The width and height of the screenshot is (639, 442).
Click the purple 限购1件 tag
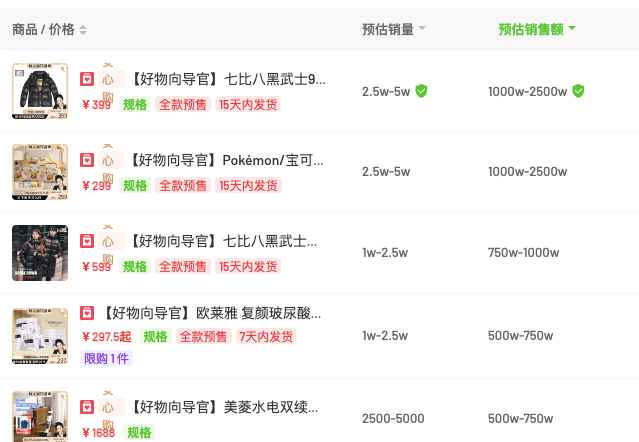click(x=106, y=358)
